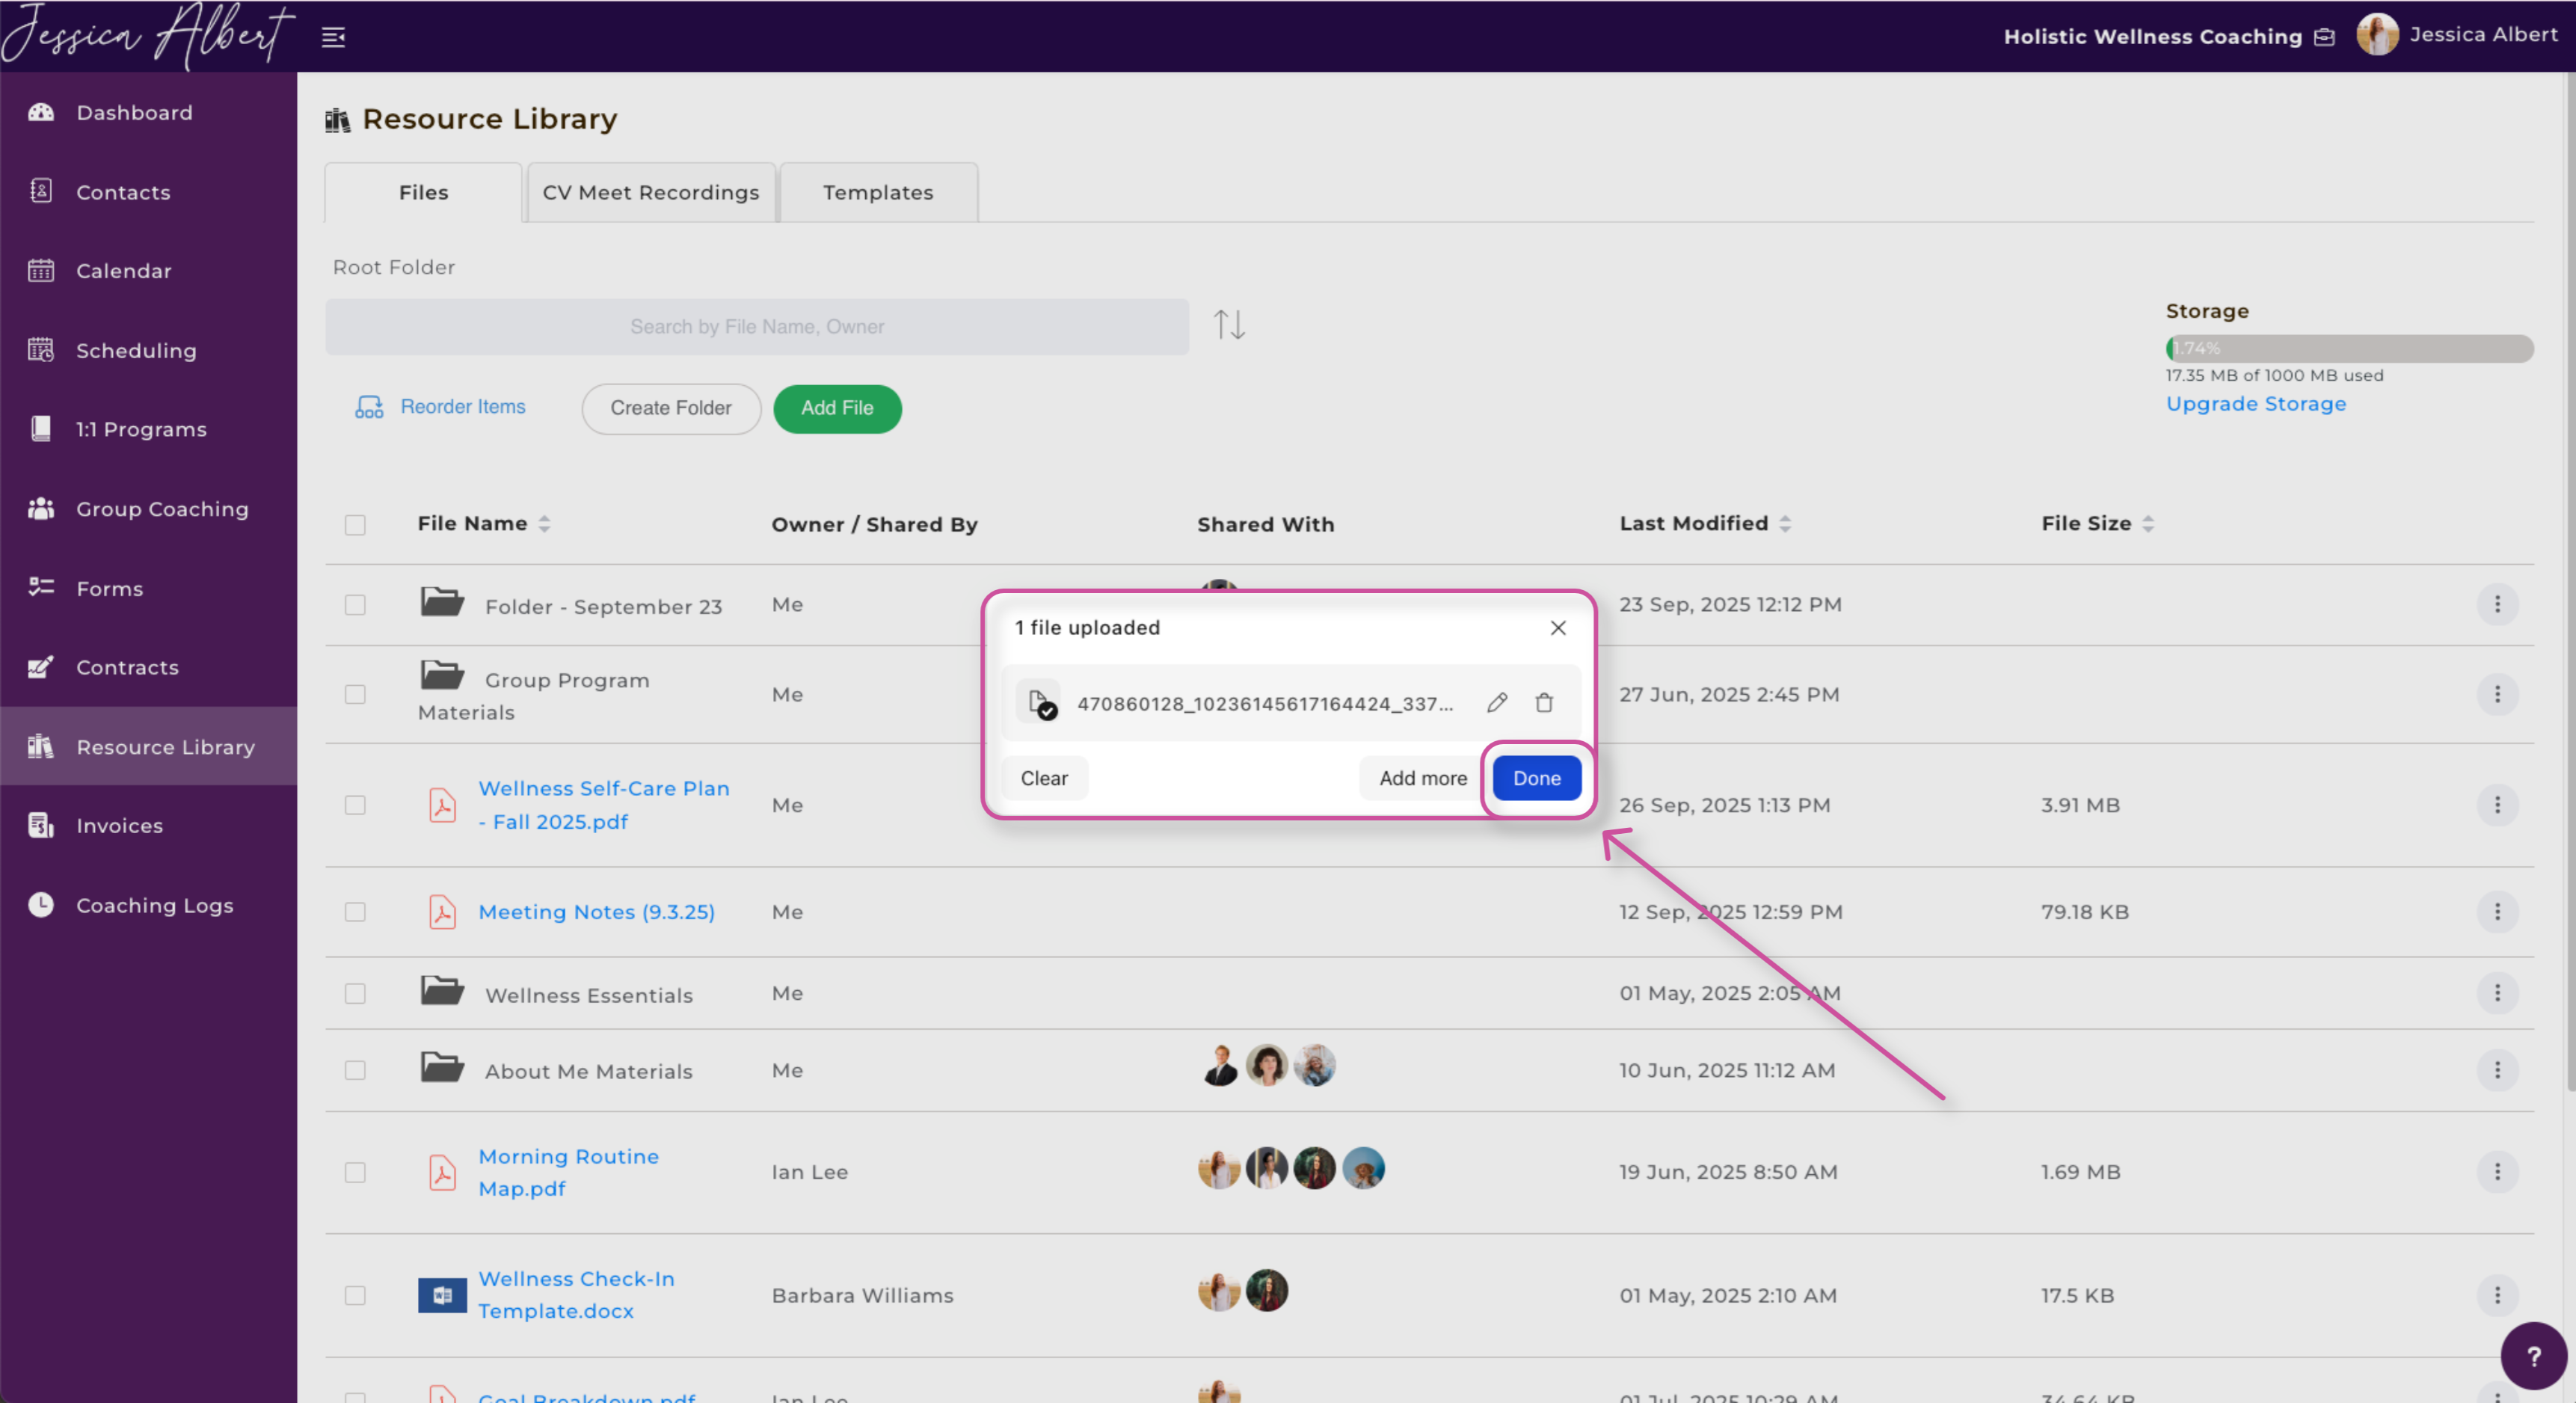Click the Upgrade Storage link
The image size is (2576, 1403).
(2255, 404)
